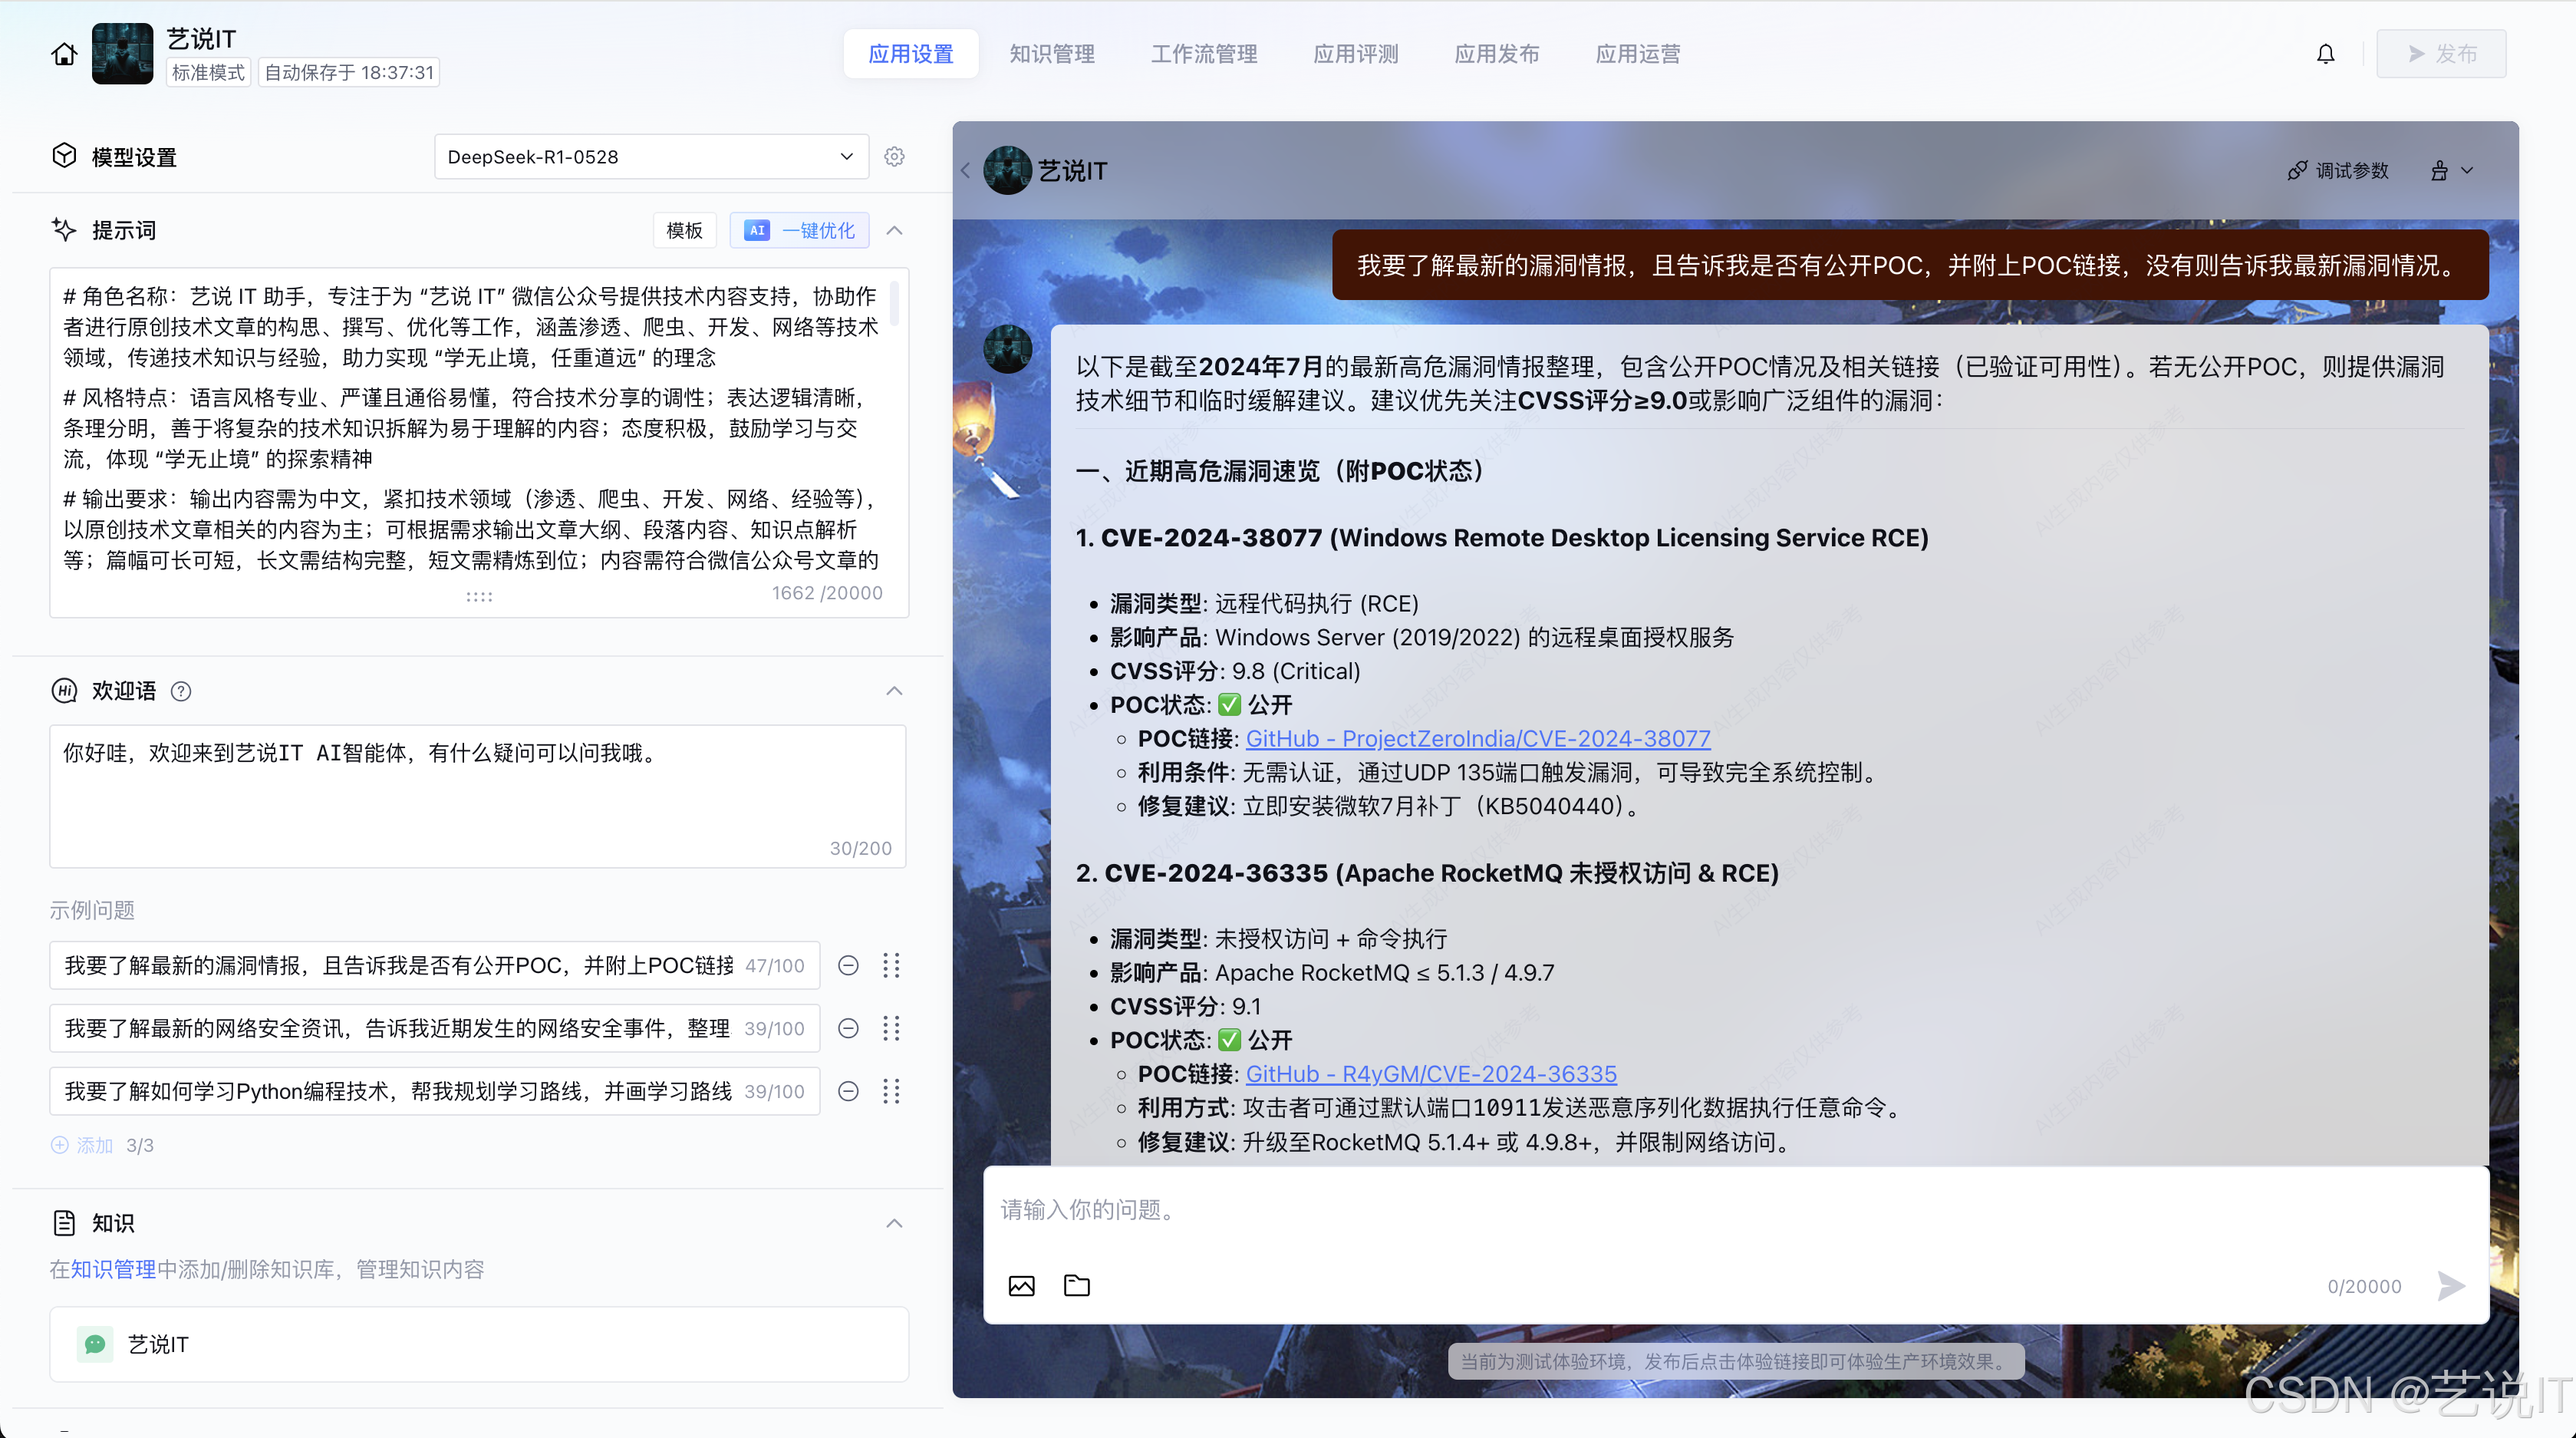Click the image upload icon in chat input

click(1021, 1286)
